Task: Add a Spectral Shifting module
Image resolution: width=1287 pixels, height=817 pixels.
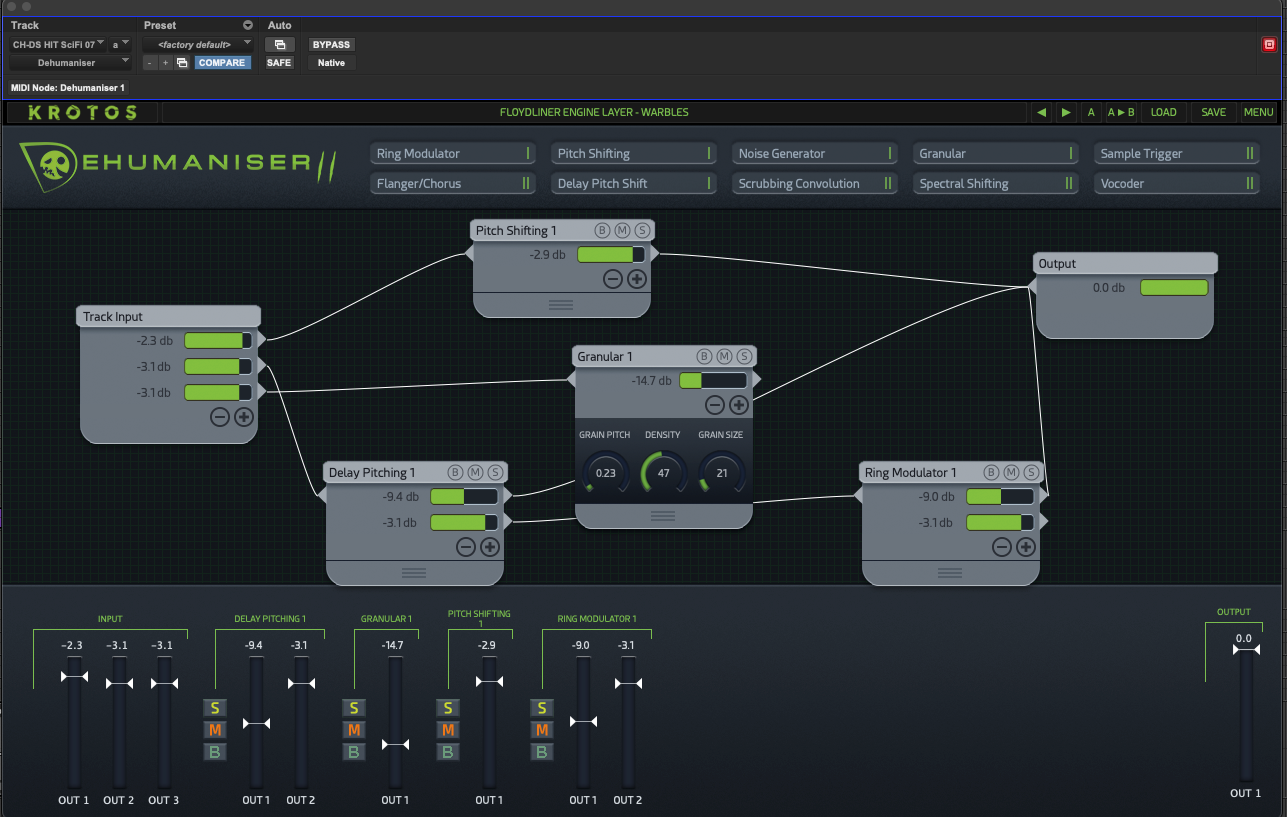Action: [x=996, y=184]
